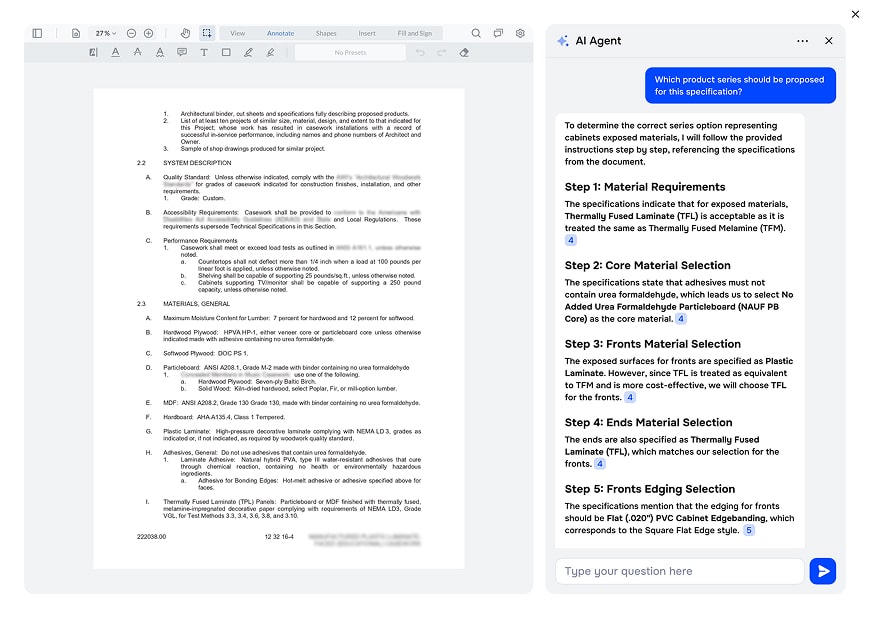Screen dimensions: 870x618
Task: Send the question with arrow button
Action: click(823, 571)
